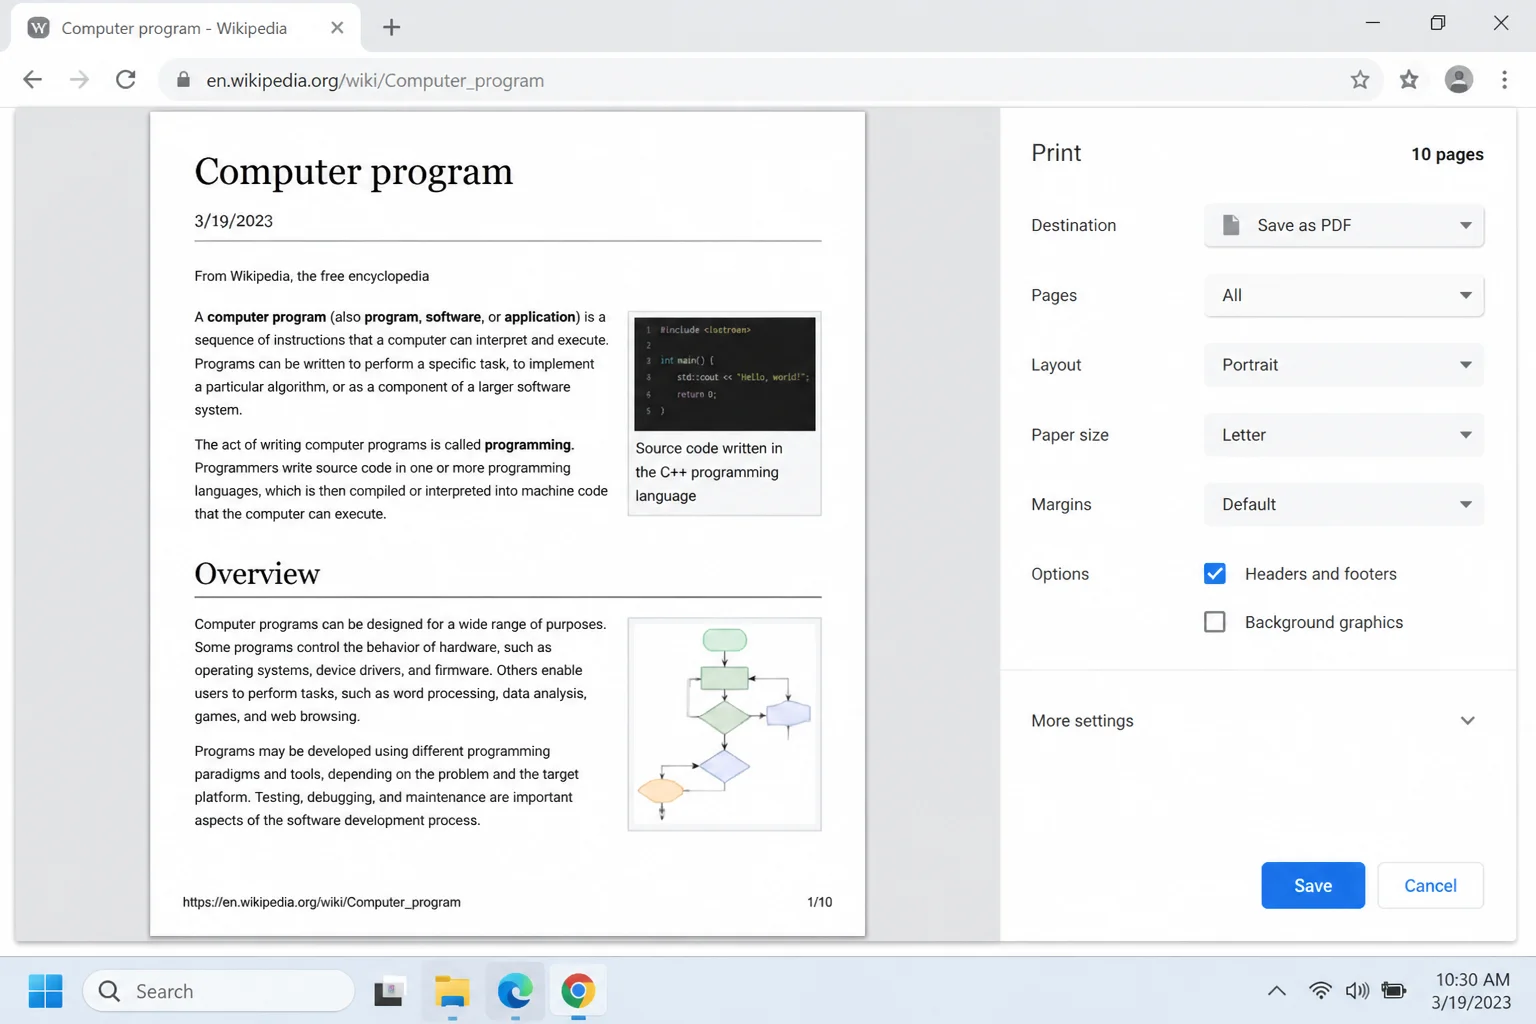Reload the Wikipedia page
The height and width of the screenshot is (1024, 1536).
(x=126, y=80)
